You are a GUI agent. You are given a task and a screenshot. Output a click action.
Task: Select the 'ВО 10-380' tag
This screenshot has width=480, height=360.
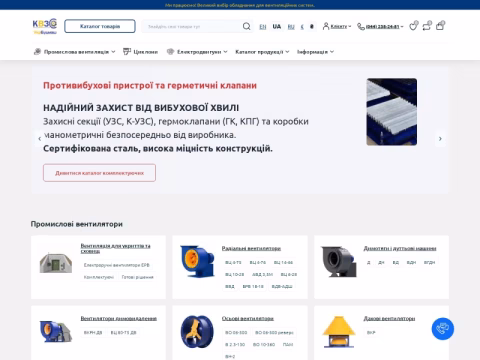[x=264, y=344]
